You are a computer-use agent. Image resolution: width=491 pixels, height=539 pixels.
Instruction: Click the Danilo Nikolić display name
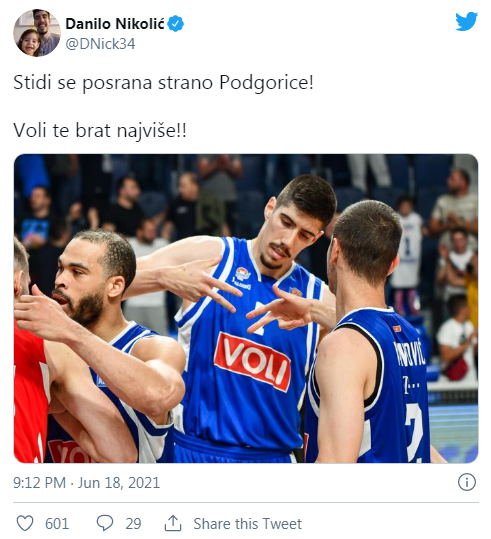click(x=115, y=24)
